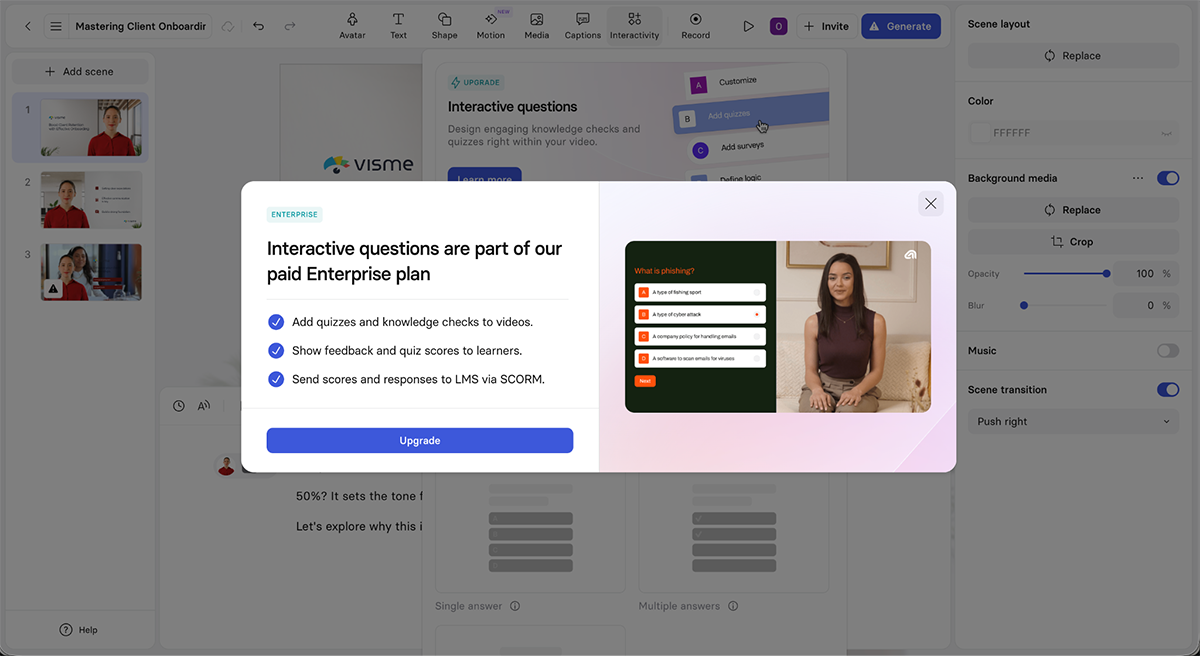Replace the background media

[x=1073, y=210]
